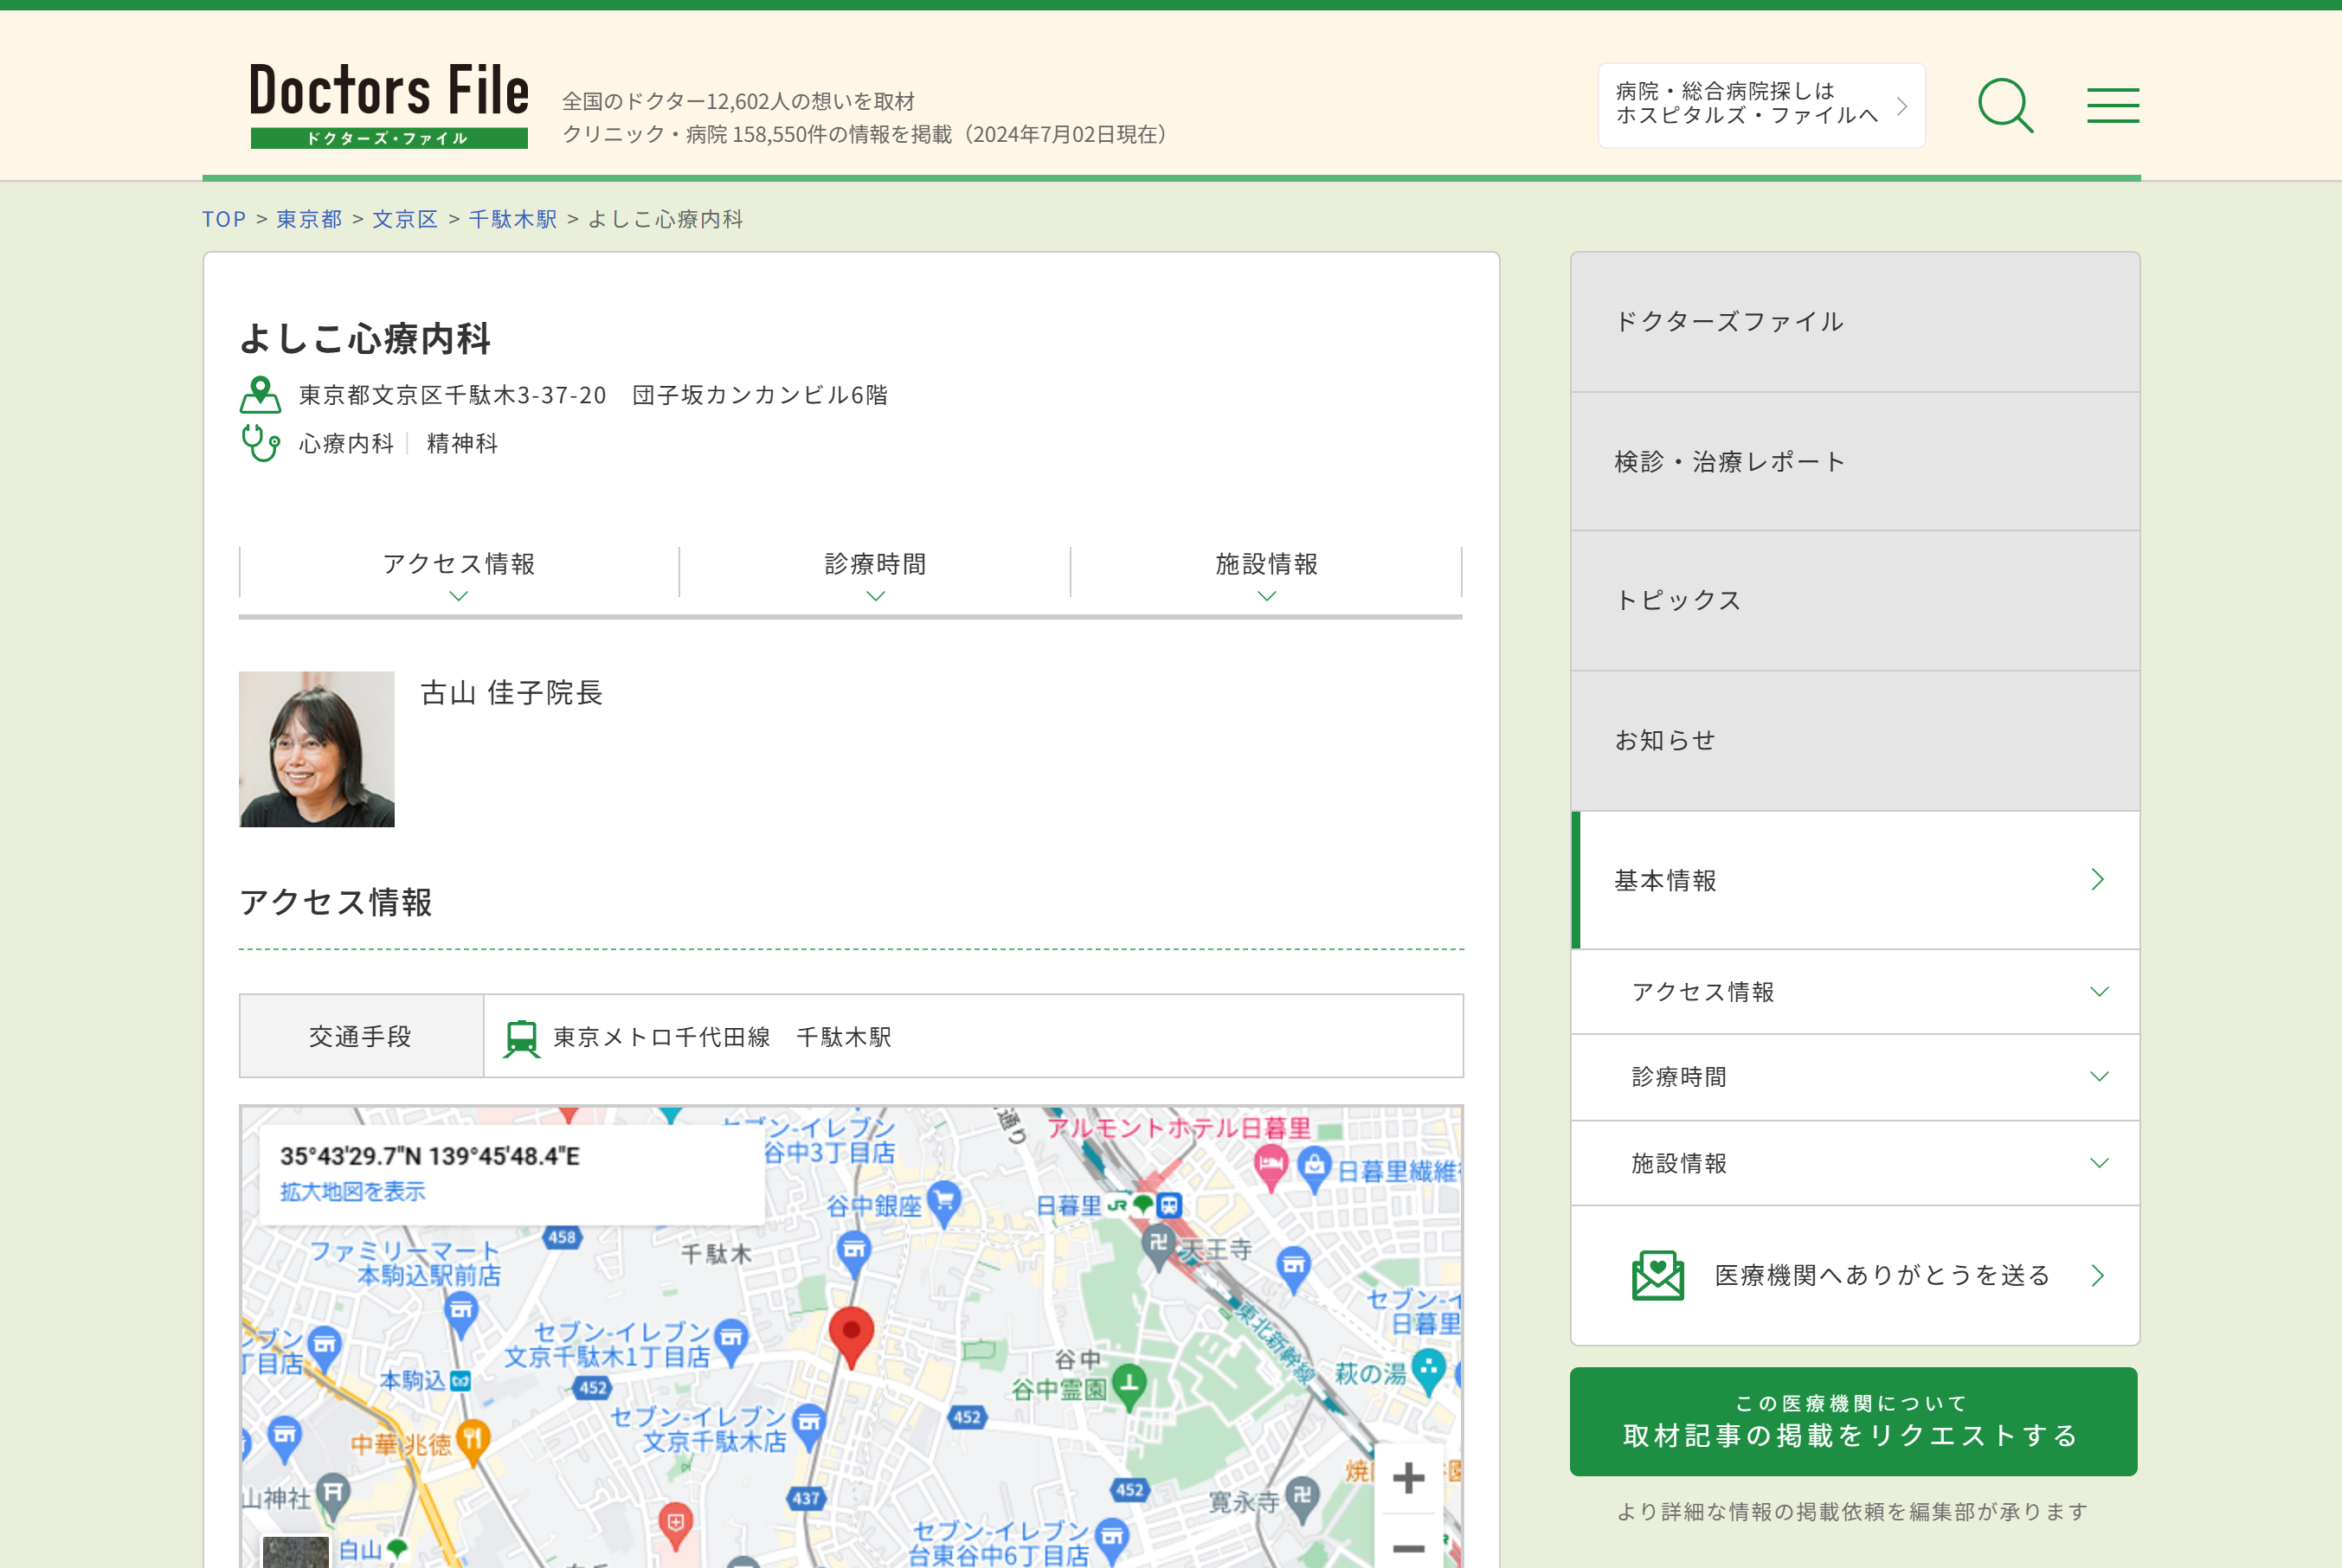Click セブン-イレブン 文京千駄木店 marker

808,1428
